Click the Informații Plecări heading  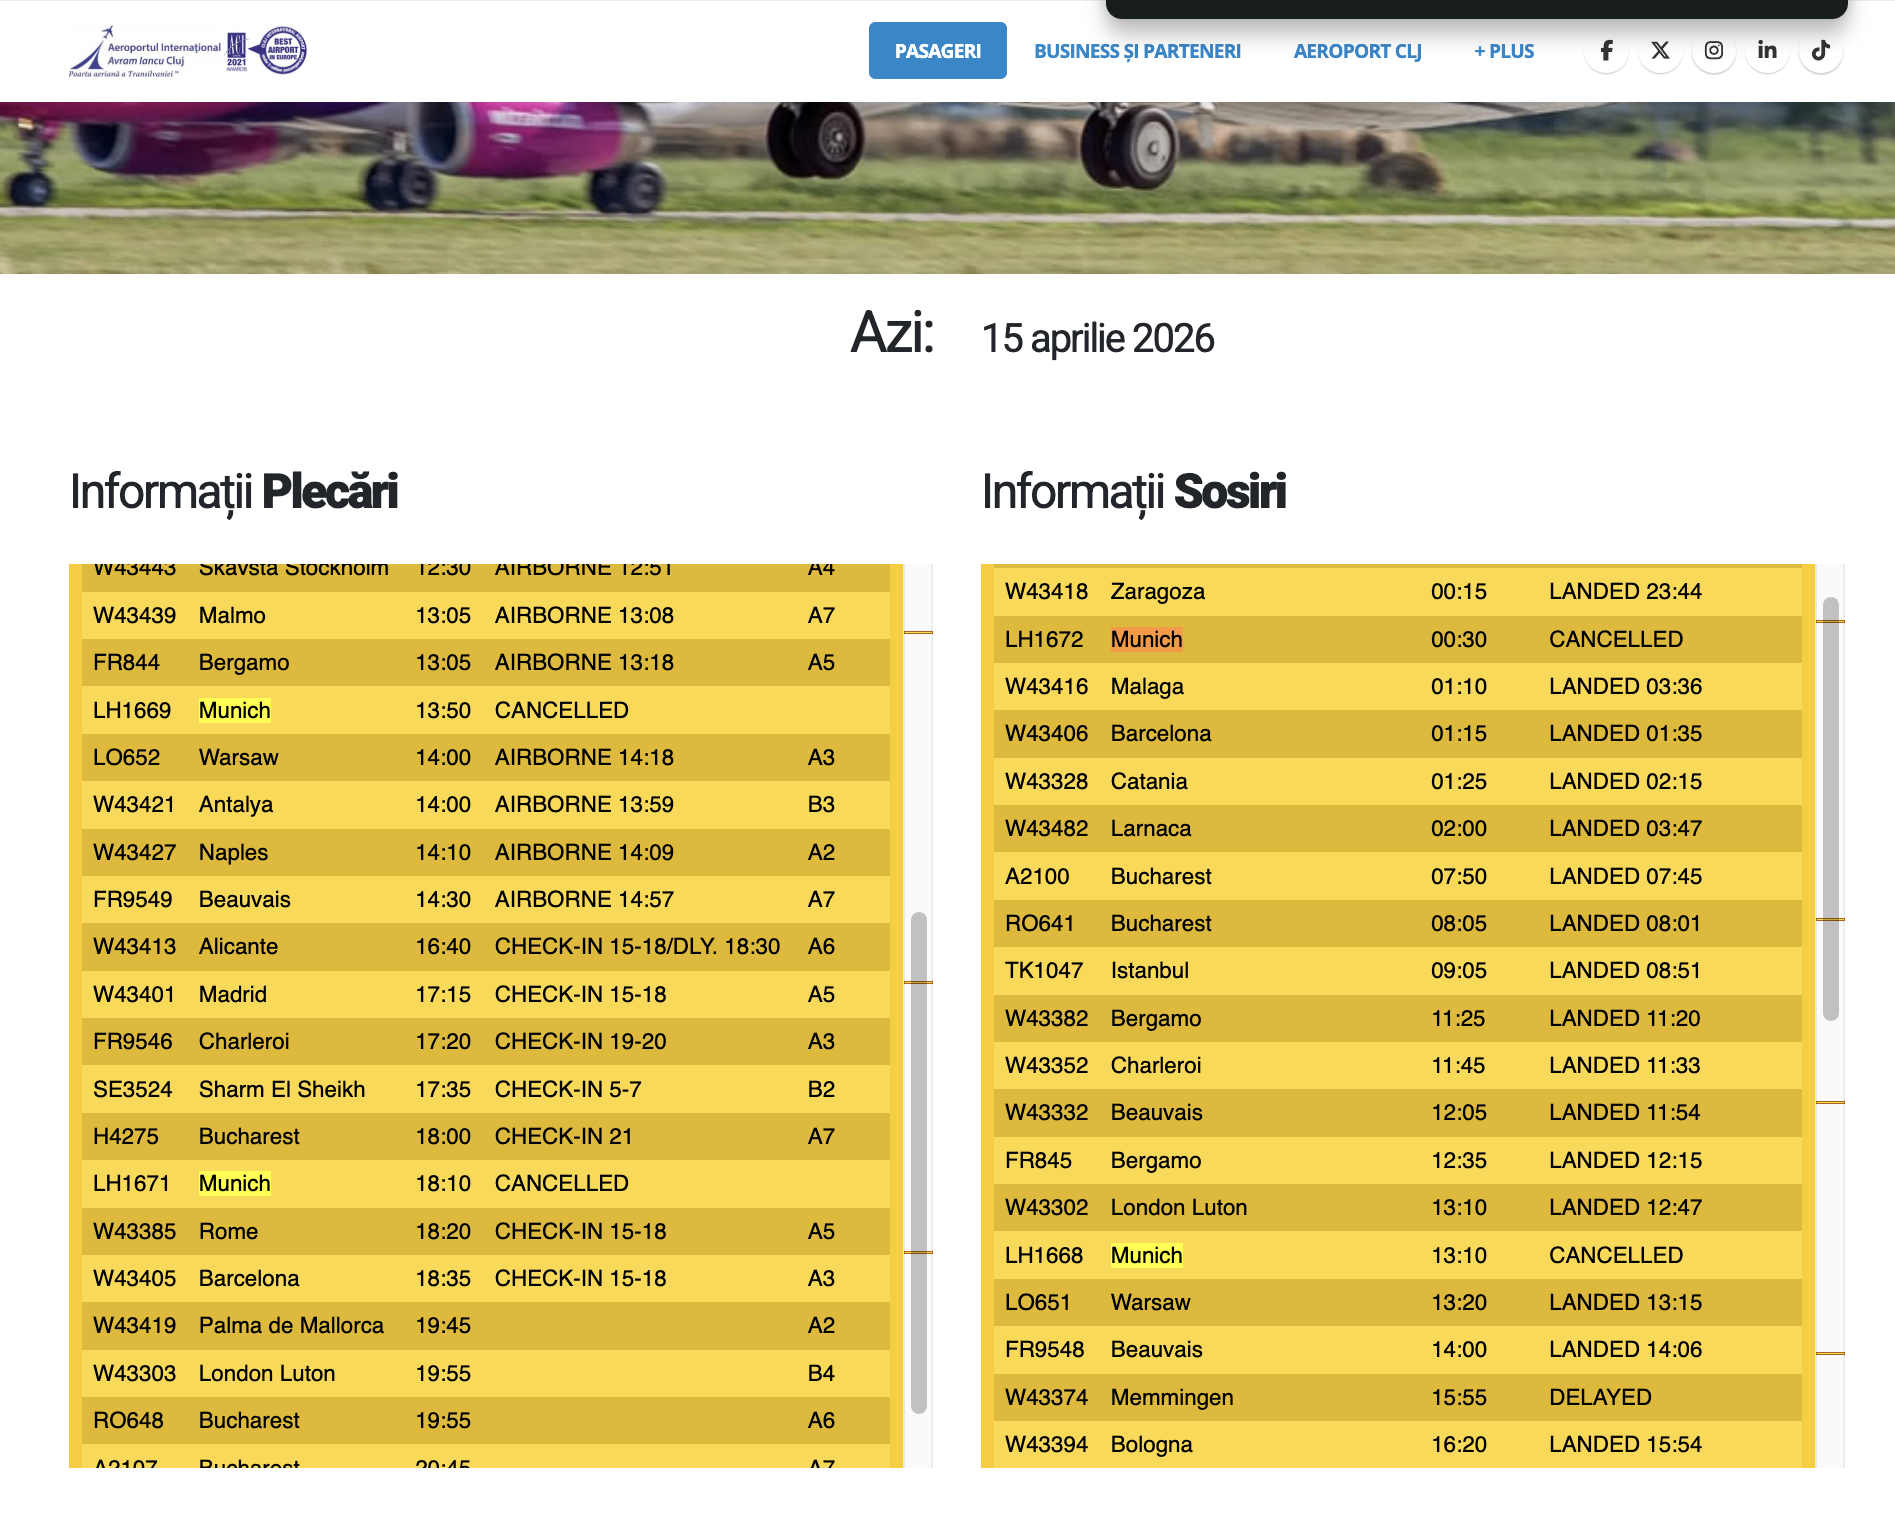(x=234, y=491)
